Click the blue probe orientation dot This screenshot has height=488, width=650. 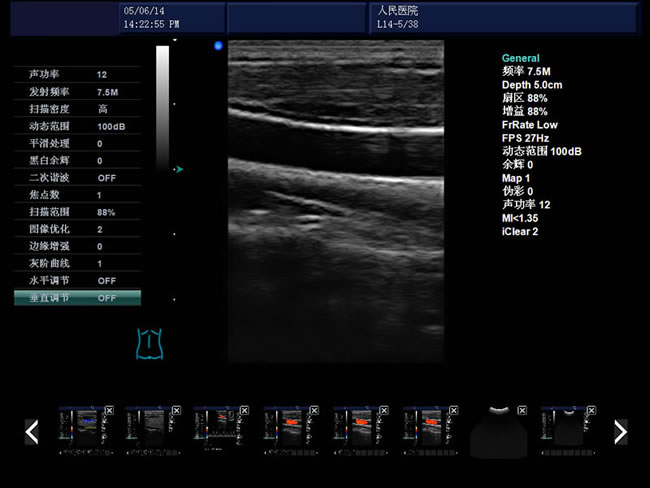[x=218, y=45]
